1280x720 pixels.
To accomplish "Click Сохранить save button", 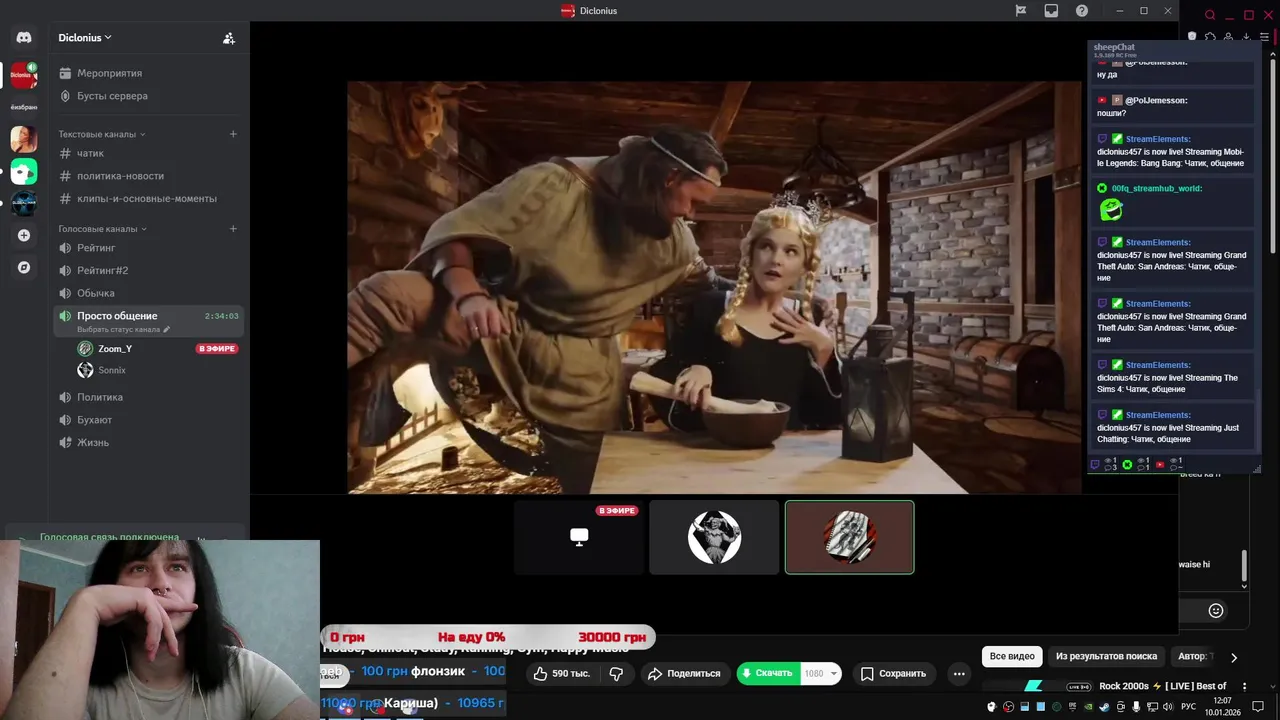I will tap(893, 673).
